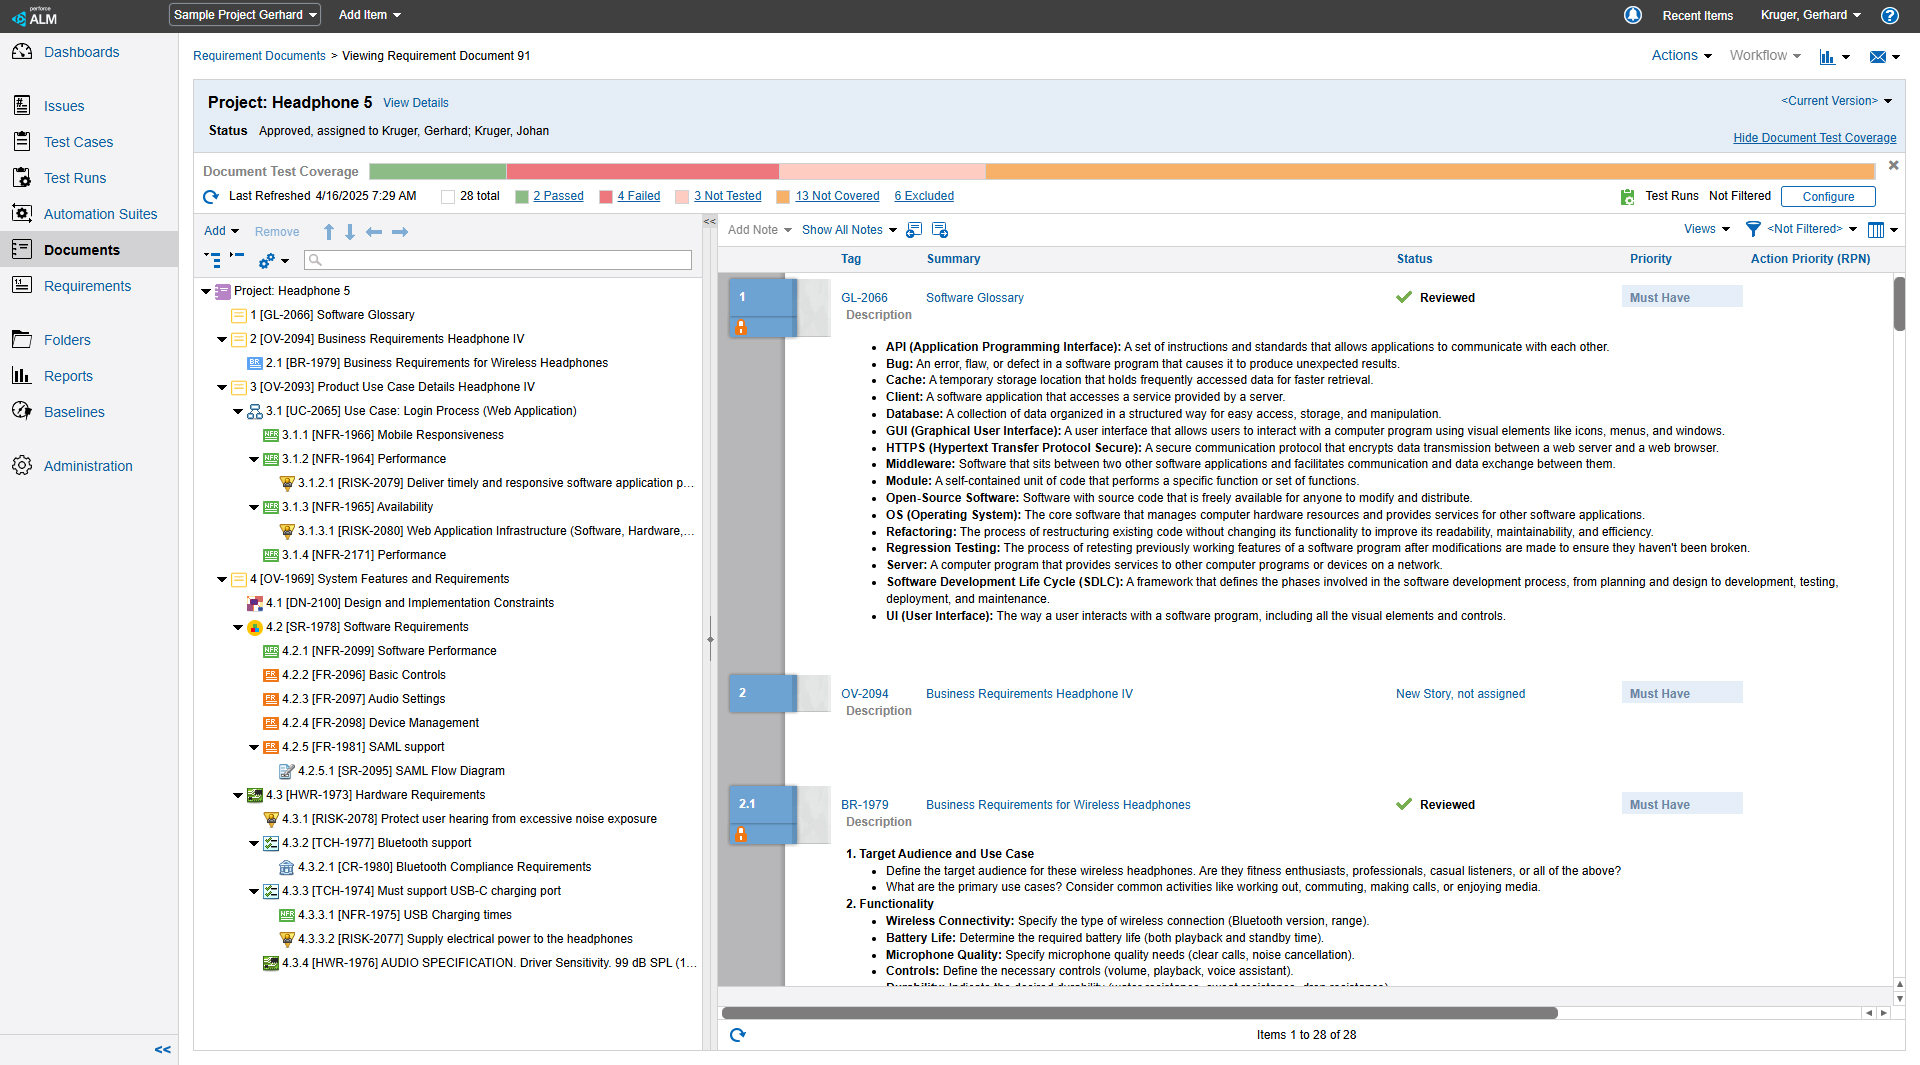Collapse the Use Case: Login Process tree node

coord(237,411)
